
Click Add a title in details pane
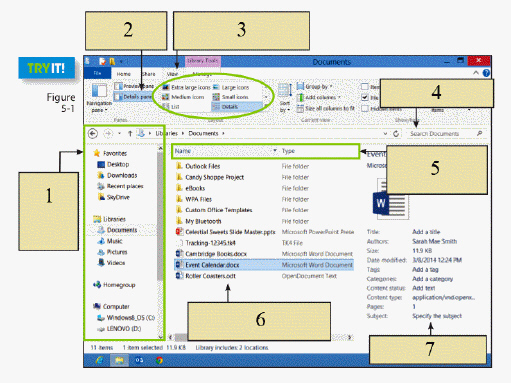pyautogui.click(x=426, y=232)
